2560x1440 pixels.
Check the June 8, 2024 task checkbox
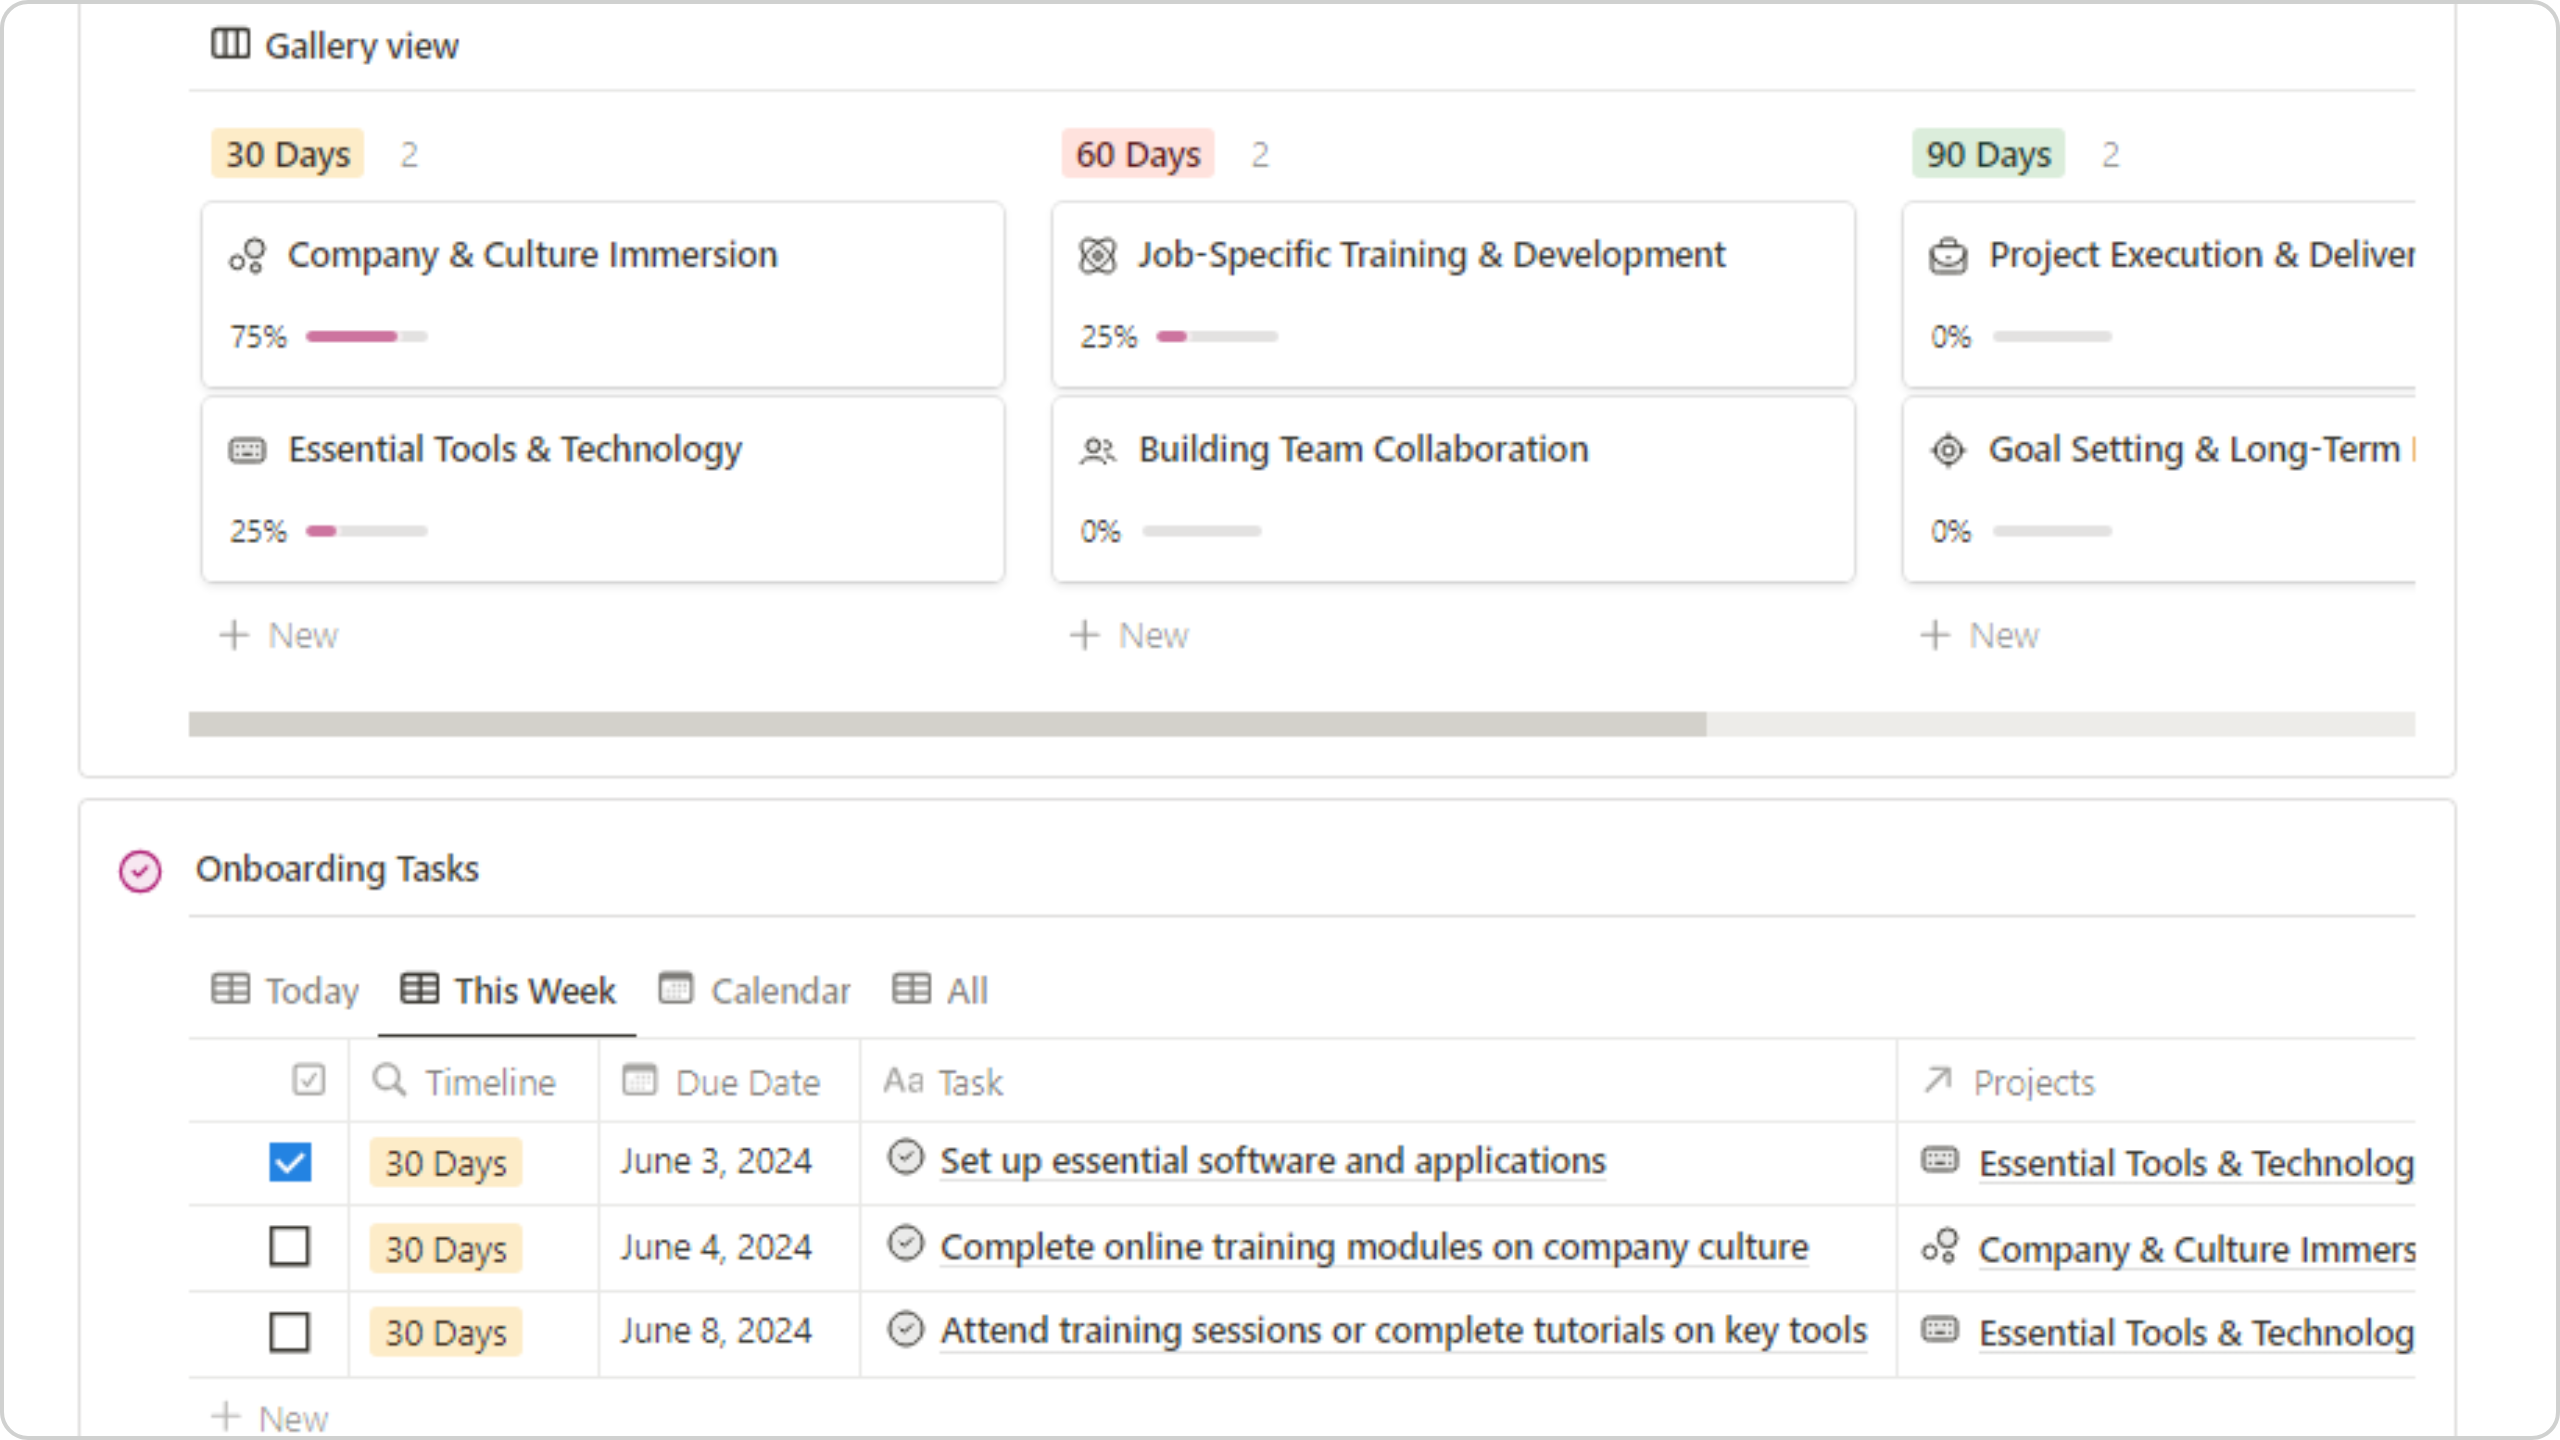point(290,1332)
